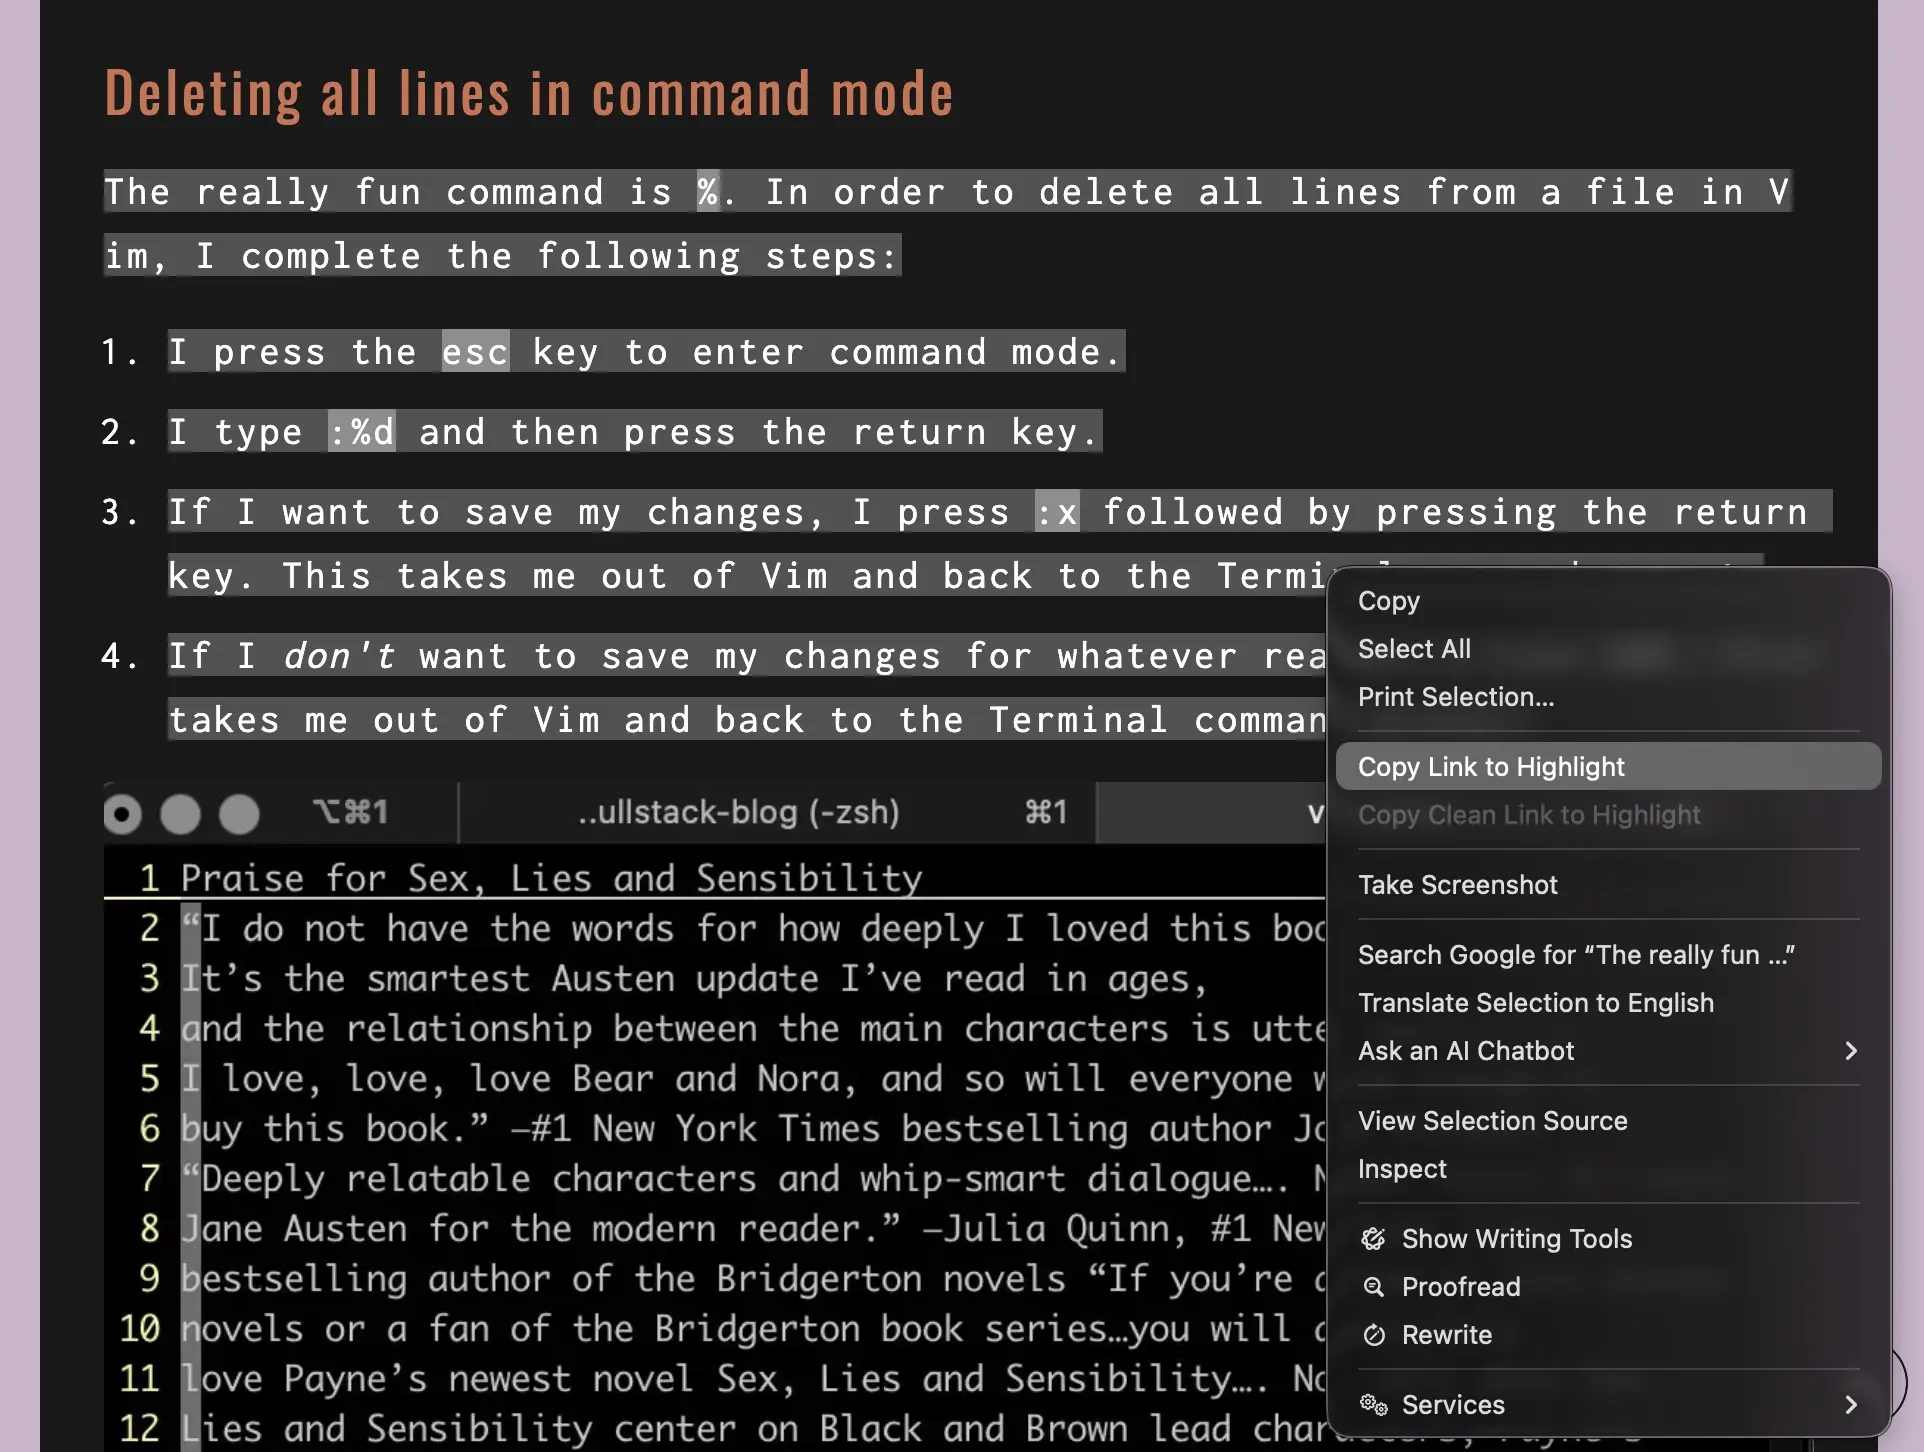Select Show Writing Tools entry
The image size is (1924, 1452).
click(x=1608, y=1239)
